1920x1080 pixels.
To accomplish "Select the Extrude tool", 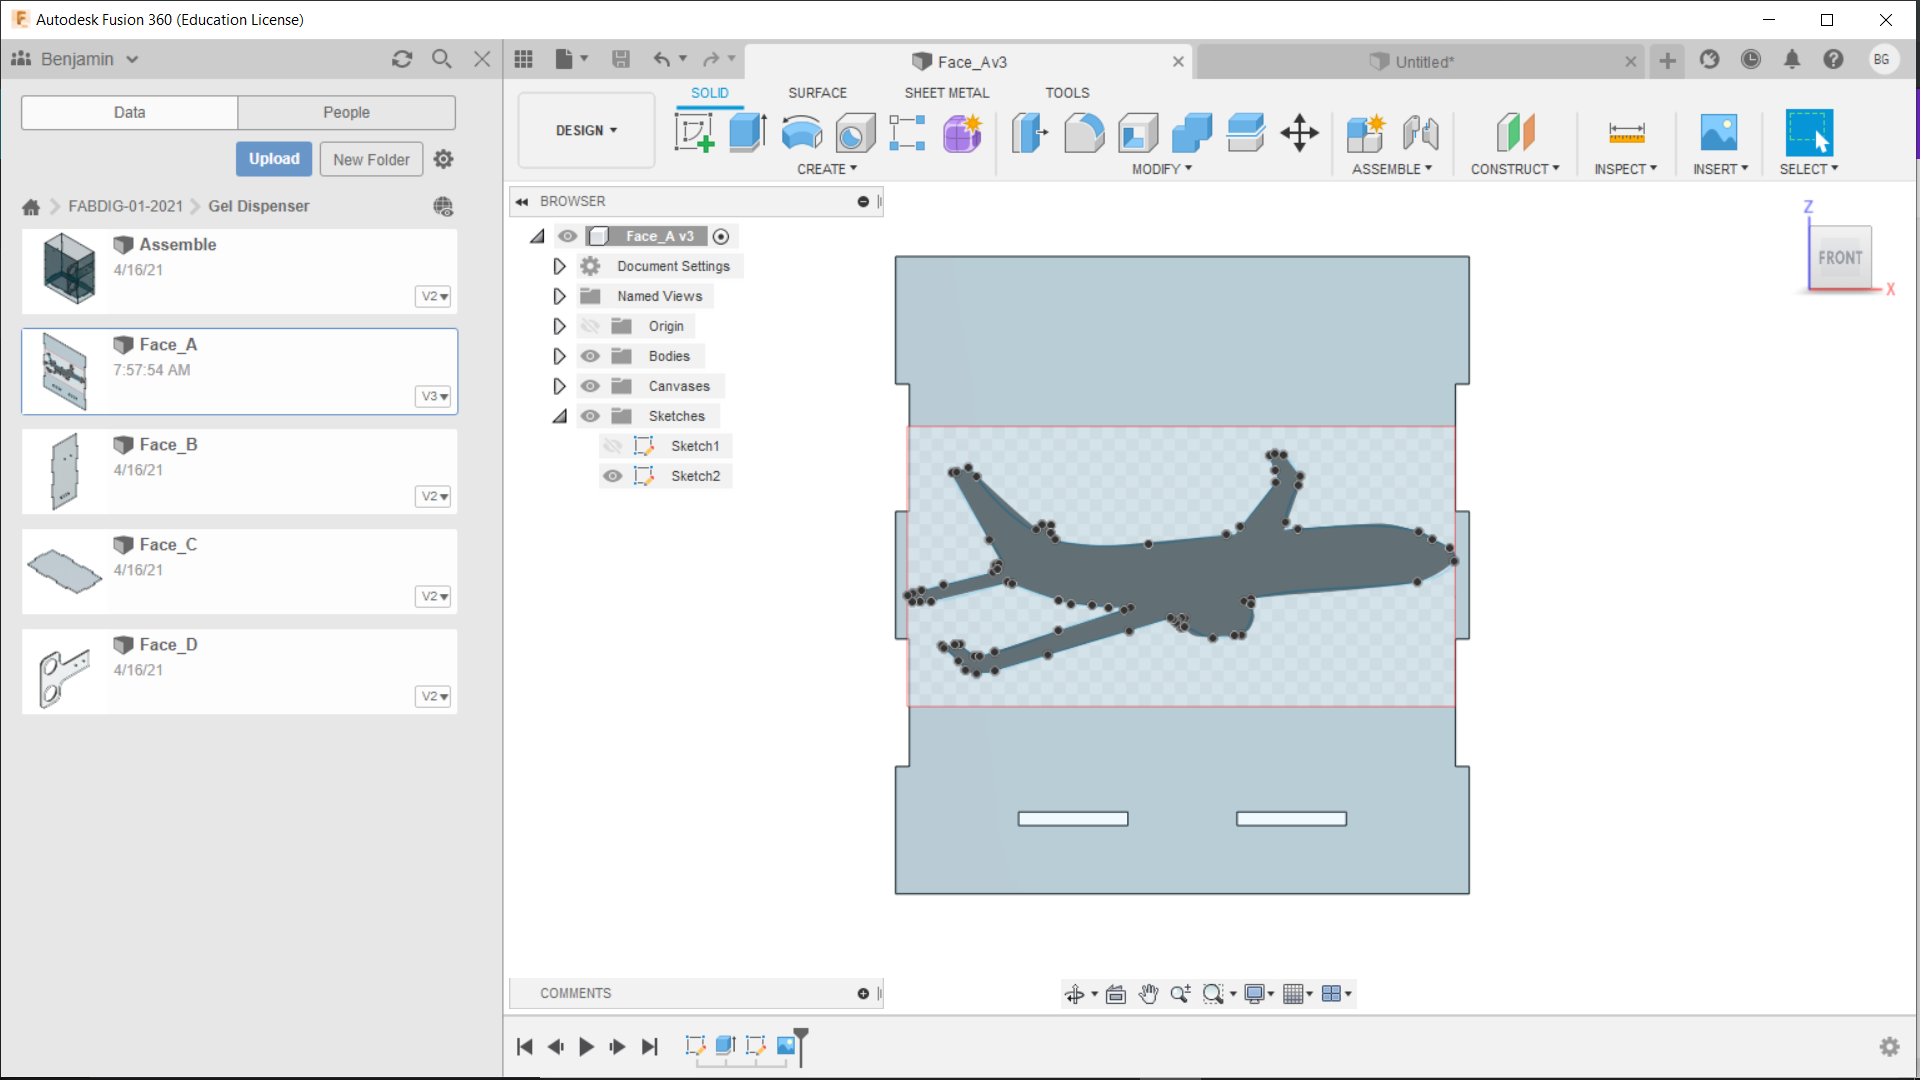I will 748,132.
